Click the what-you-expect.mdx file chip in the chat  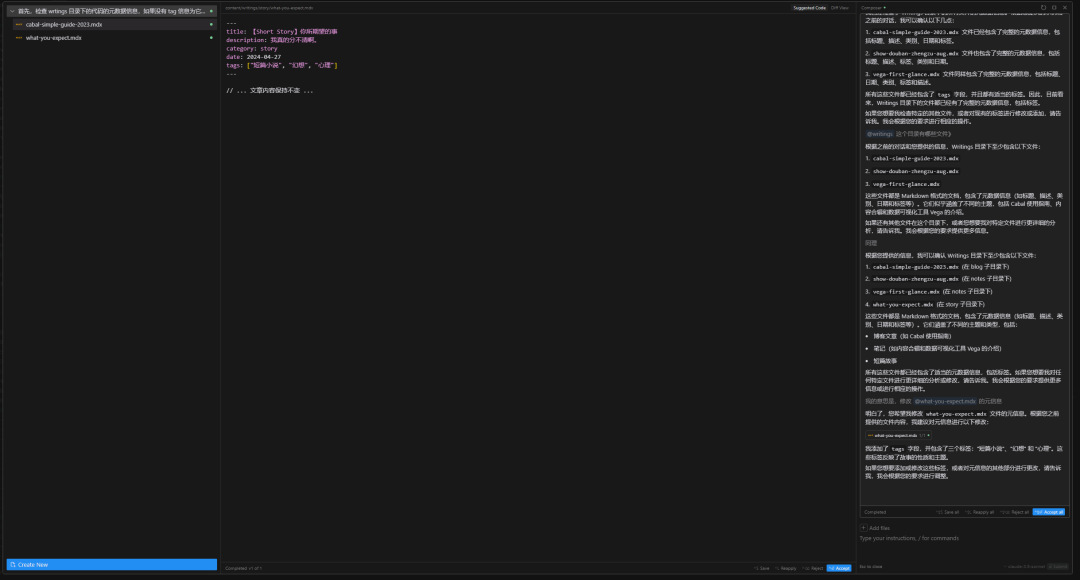tap(898, 435)
